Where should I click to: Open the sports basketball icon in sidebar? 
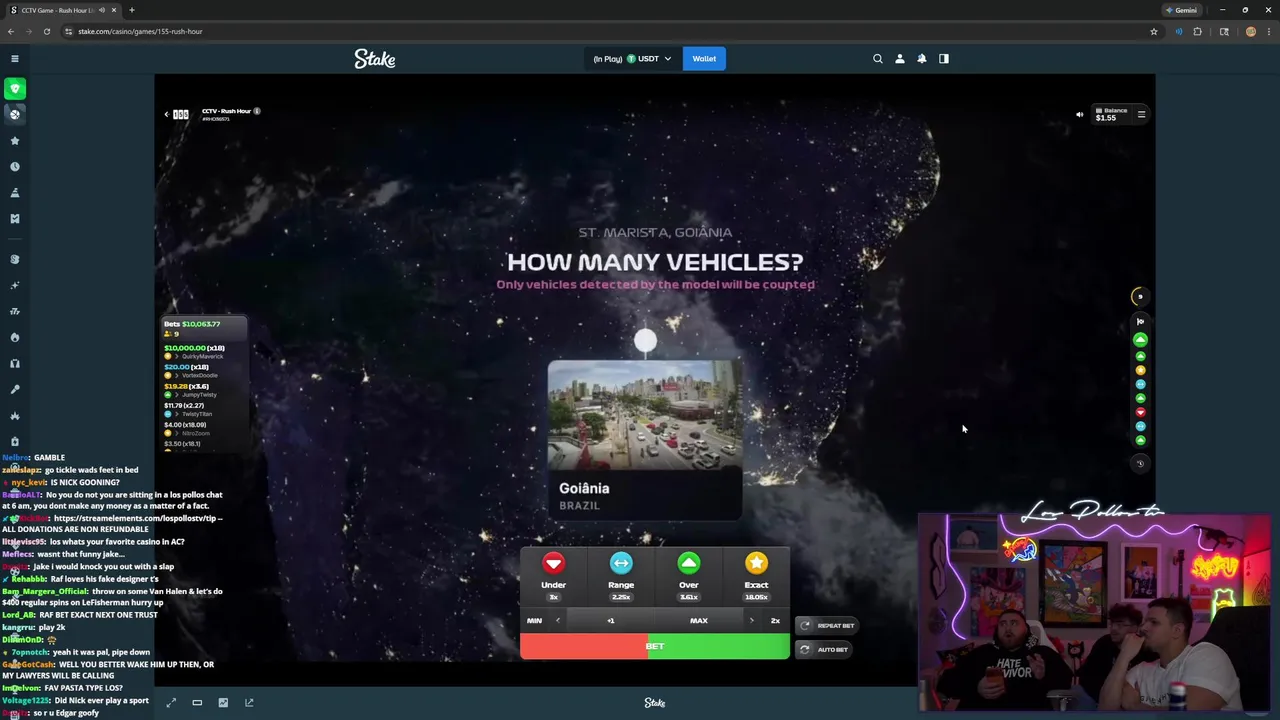15,114
